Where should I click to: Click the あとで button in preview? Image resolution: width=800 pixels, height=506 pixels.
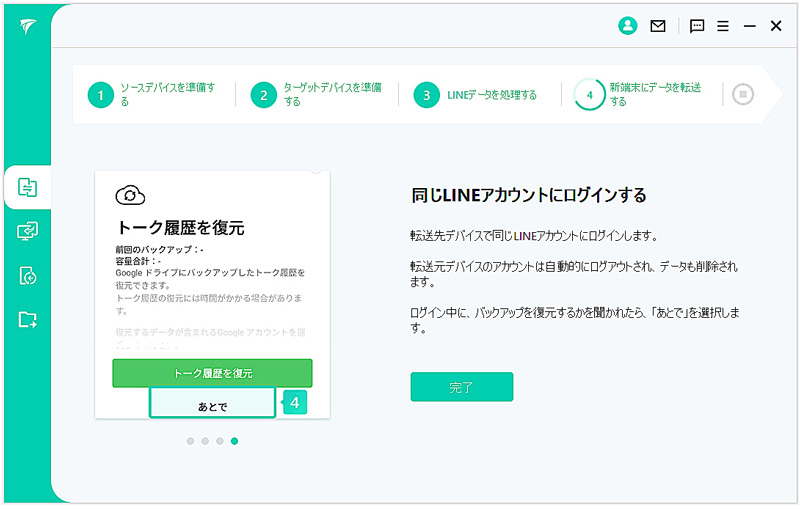pyautogui.click(x=212, y=403)
